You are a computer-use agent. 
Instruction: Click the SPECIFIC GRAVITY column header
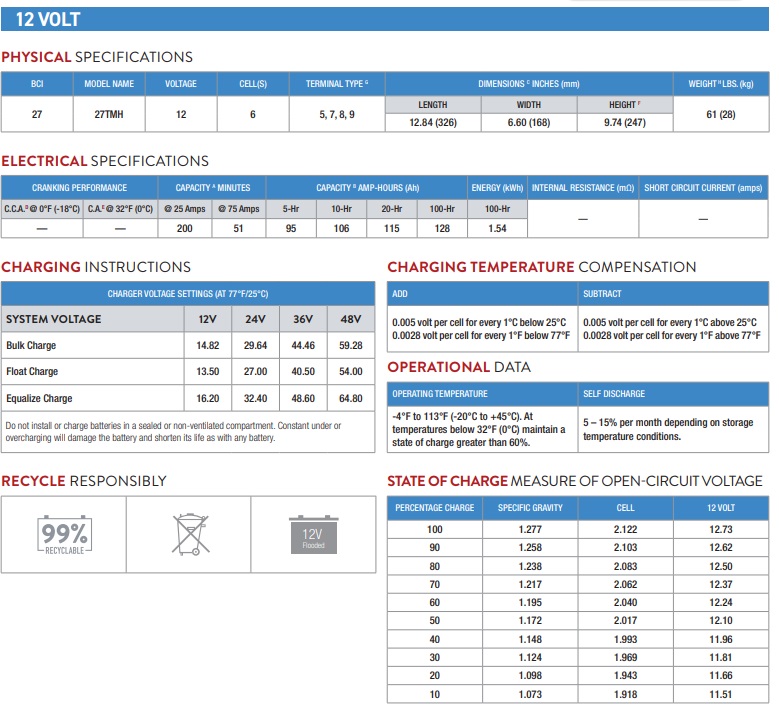[530, 508]
